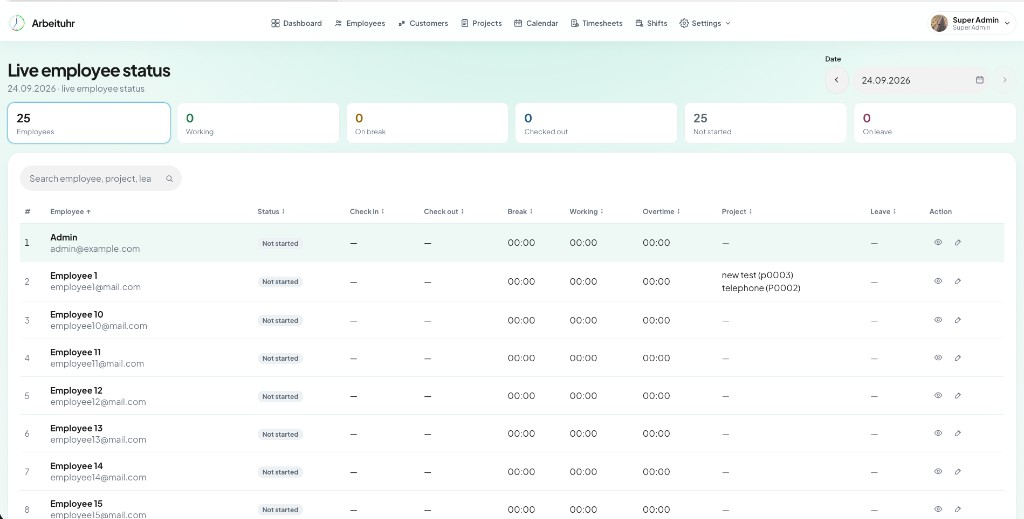Navigate to Projects
This screenshot has height=519, width=1024.
click(x=481, y=23)
